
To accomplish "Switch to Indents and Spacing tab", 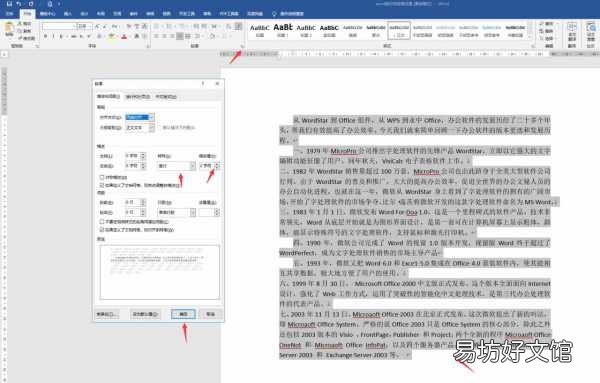I will [109, 96].
